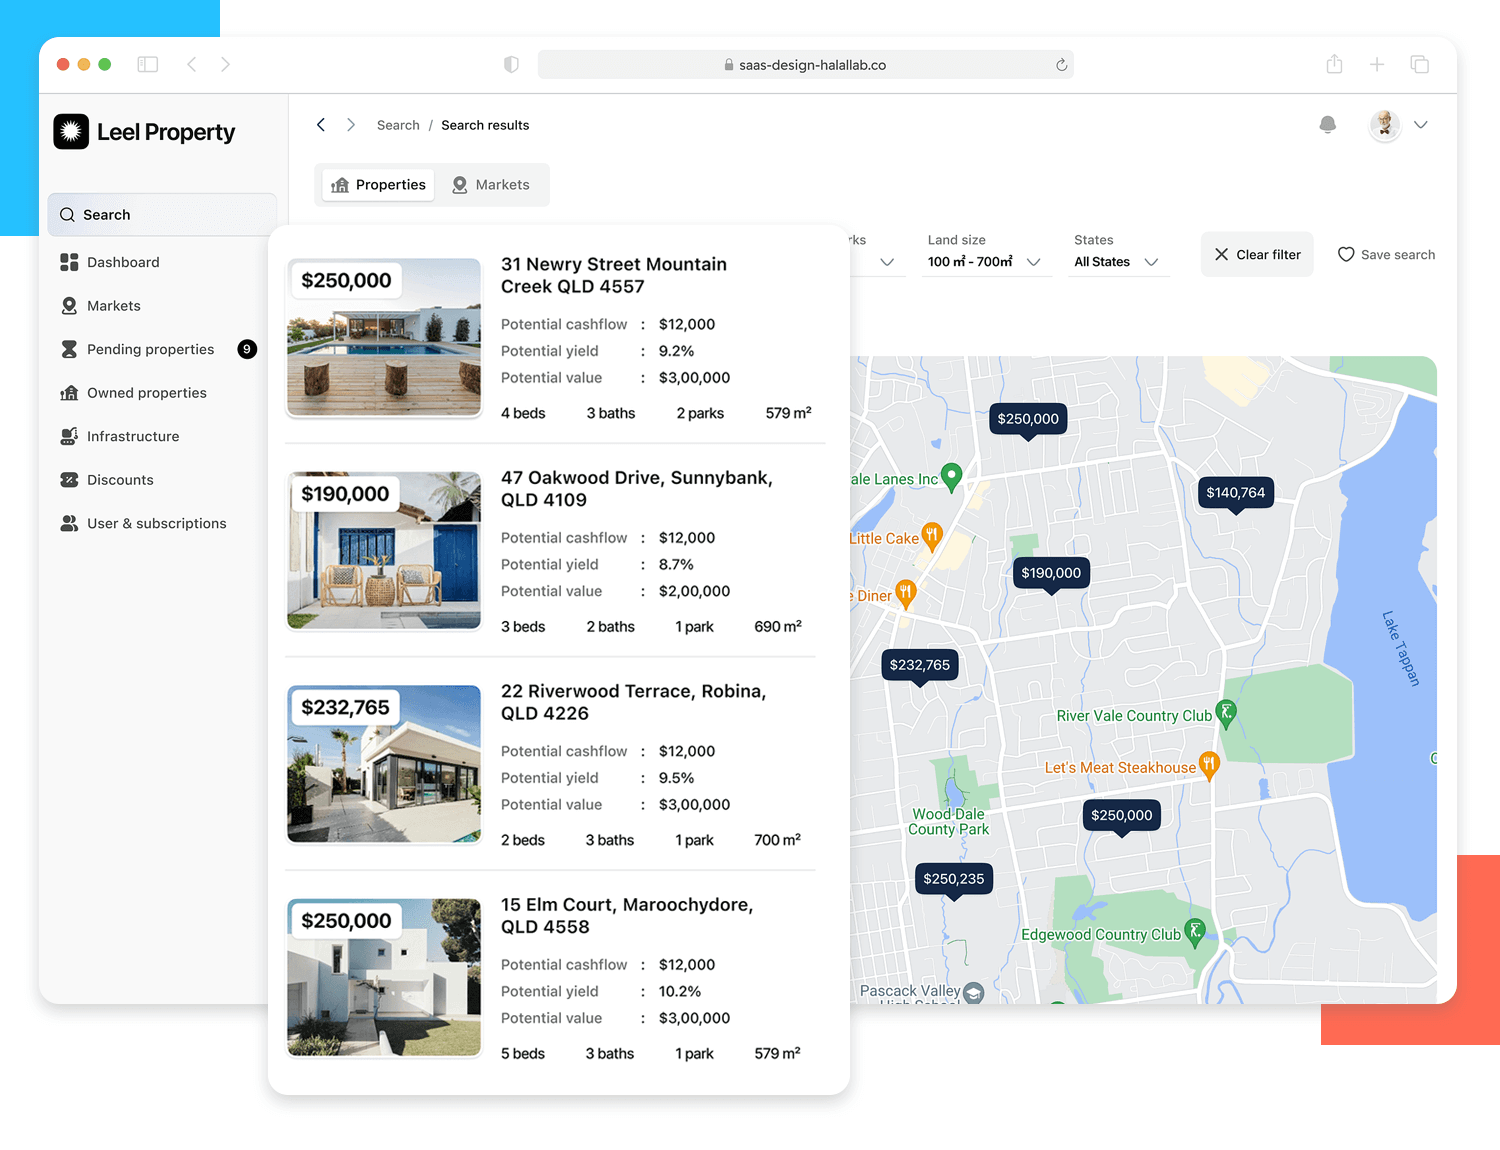The width and height of the screenshot is (1500, 1150).
Task: Click the Ale Lanes Inc green map marker
Action: coord(952,477)
